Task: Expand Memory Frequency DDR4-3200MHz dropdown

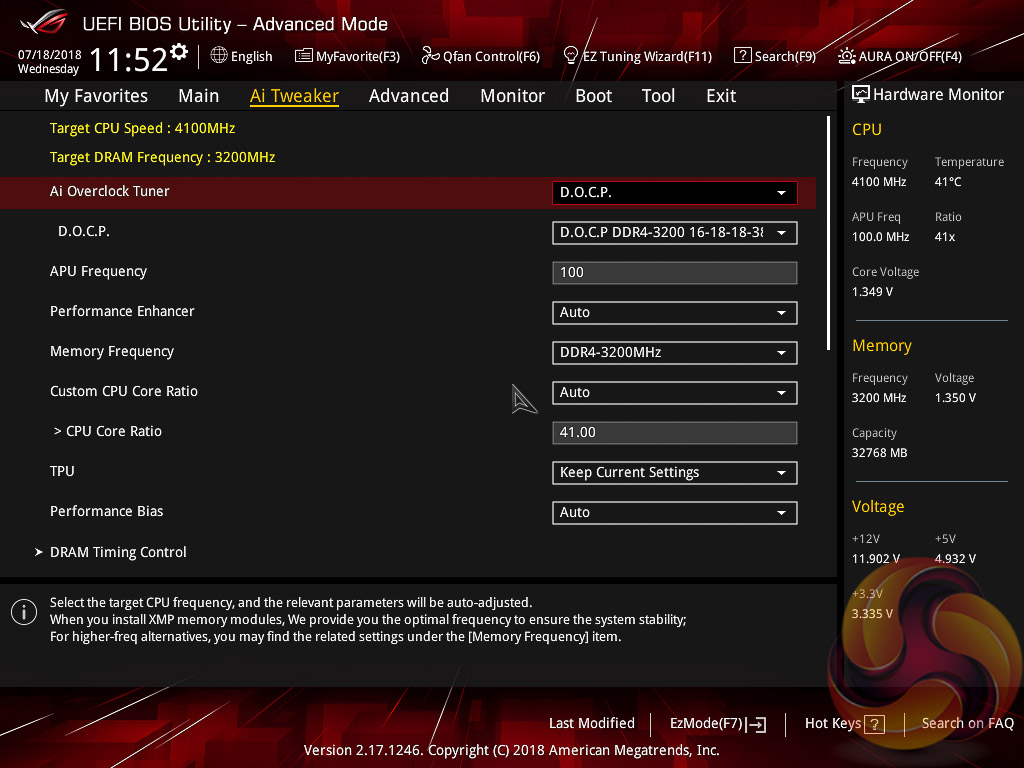Action: tap(675, 353)
